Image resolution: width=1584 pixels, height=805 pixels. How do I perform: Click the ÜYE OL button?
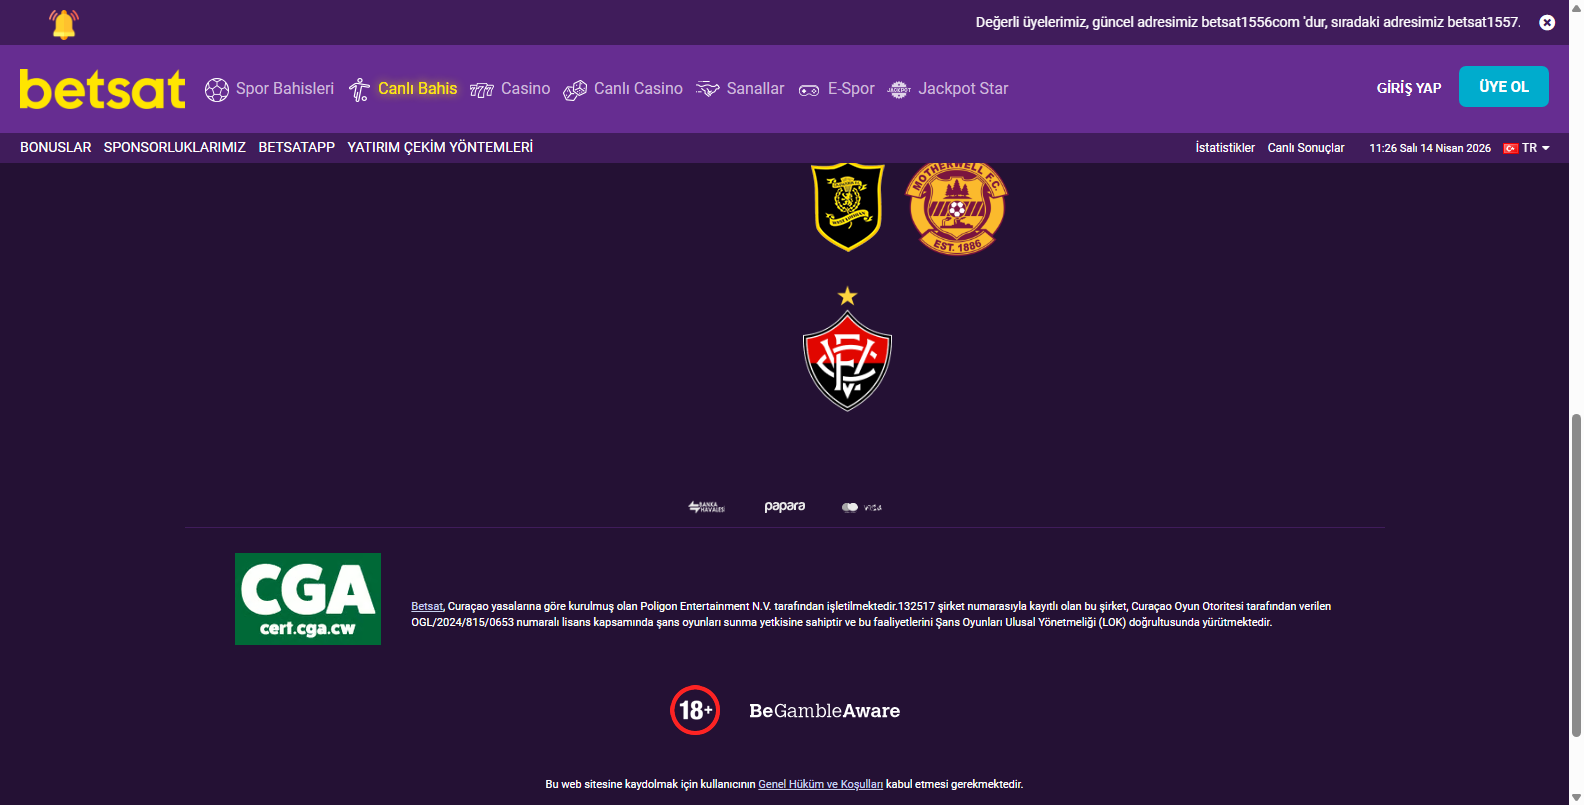click(x=1504, y=87)
